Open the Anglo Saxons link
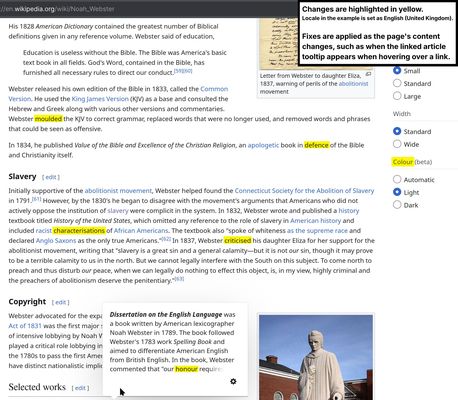The image size is (458, 400). coord(56,241)
